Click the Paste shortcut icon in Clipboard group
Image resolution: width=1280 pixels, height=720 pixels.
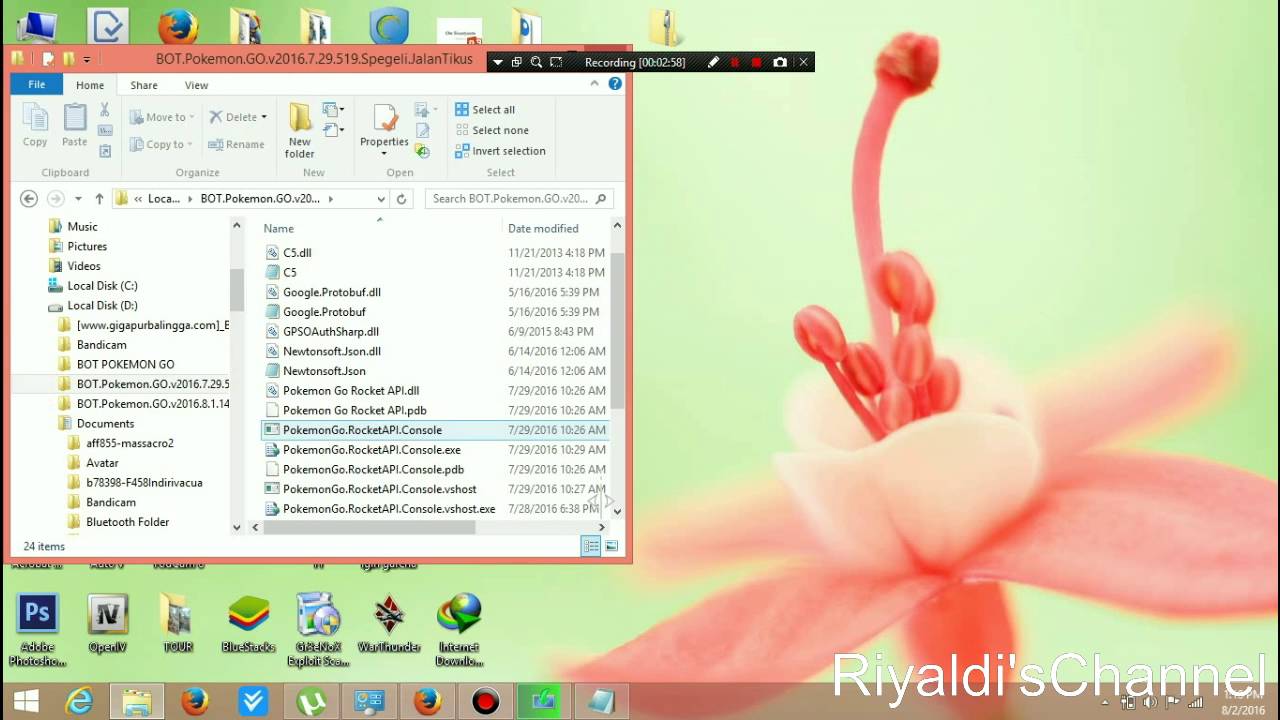pyautogui.click(x=105, y=151)
